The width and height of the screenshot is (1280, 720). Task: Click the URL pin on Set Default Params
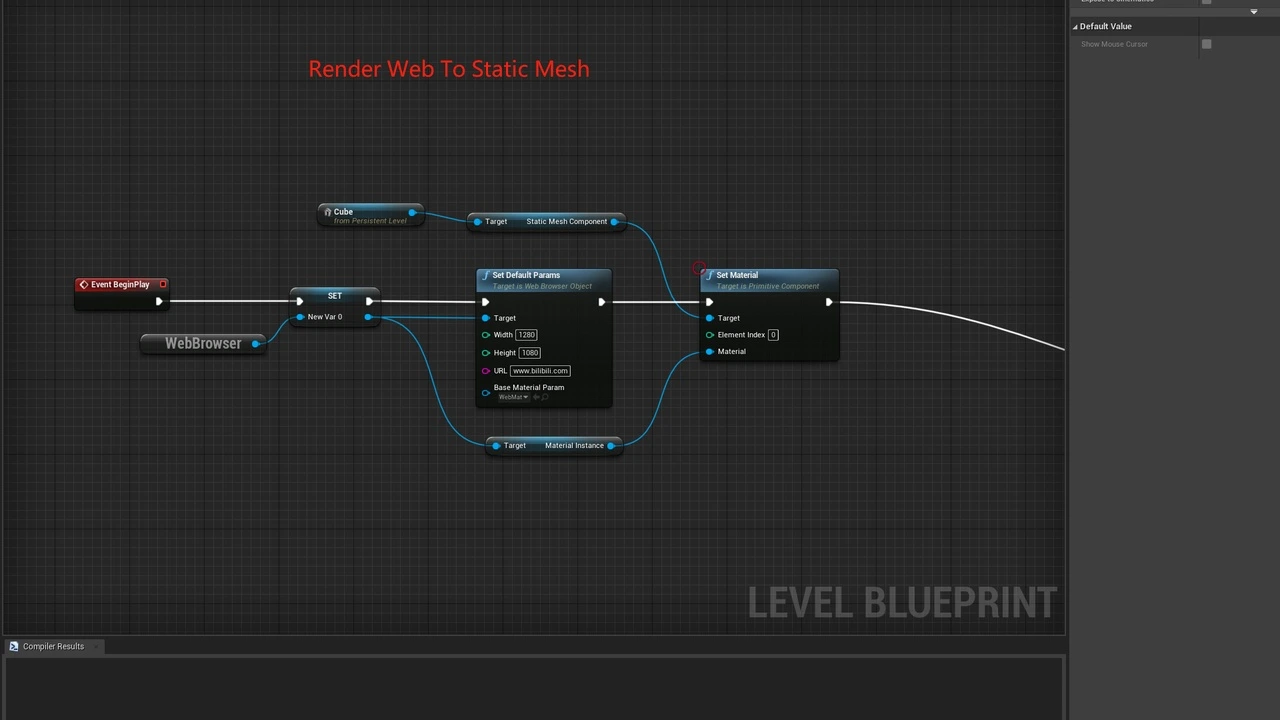coord(486,371)
